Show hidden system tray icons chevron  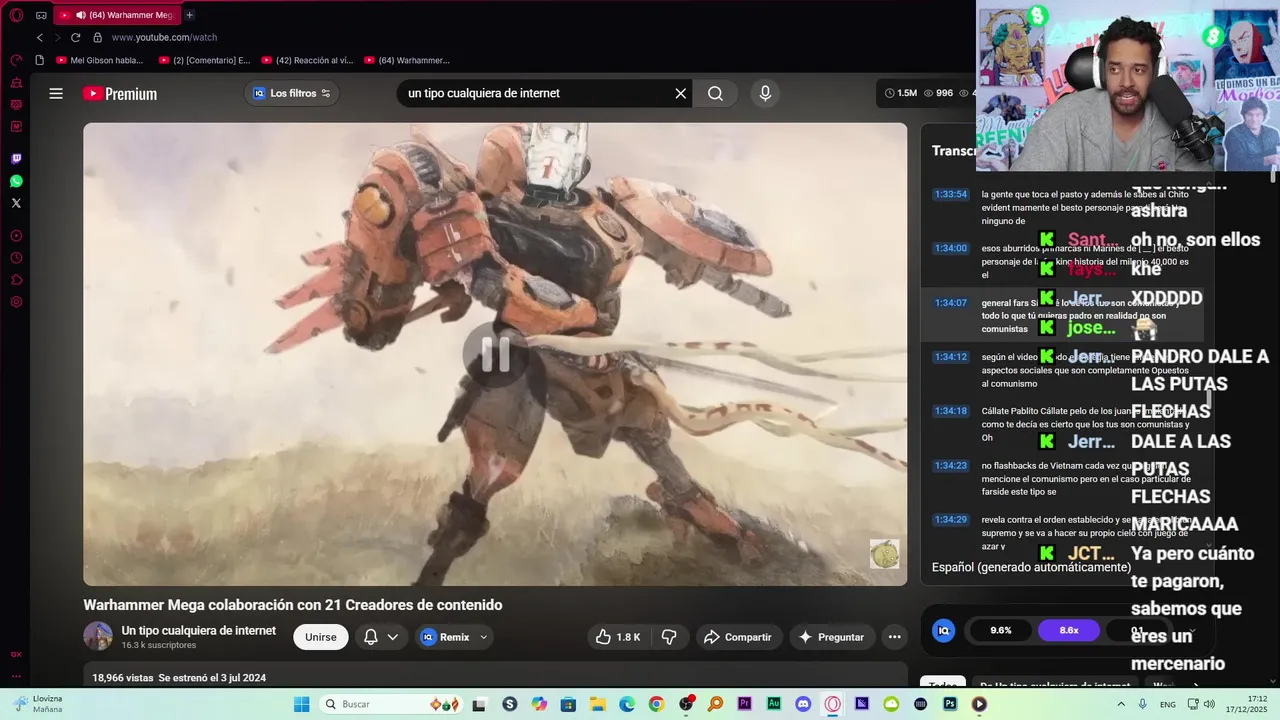click(1122, 704)
